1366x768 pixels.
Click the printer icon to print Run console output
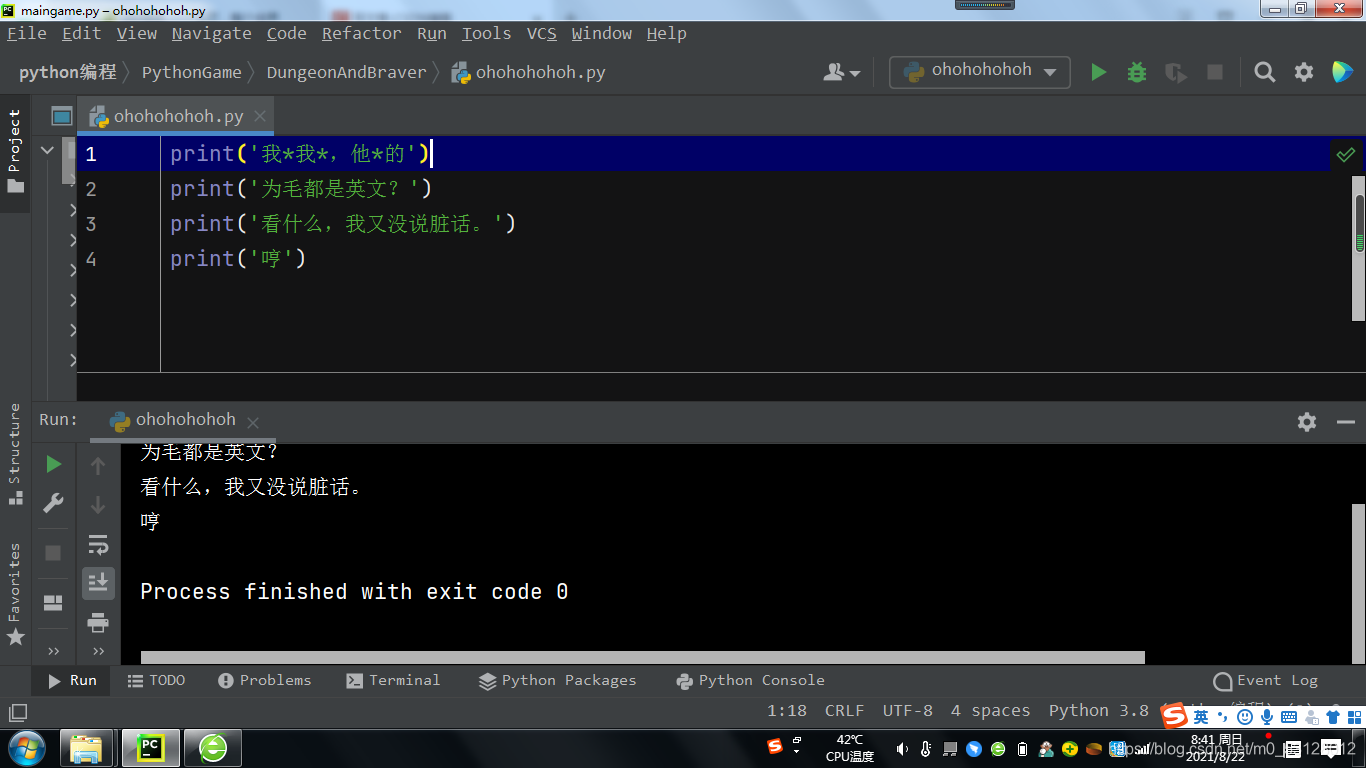(98, 623)
